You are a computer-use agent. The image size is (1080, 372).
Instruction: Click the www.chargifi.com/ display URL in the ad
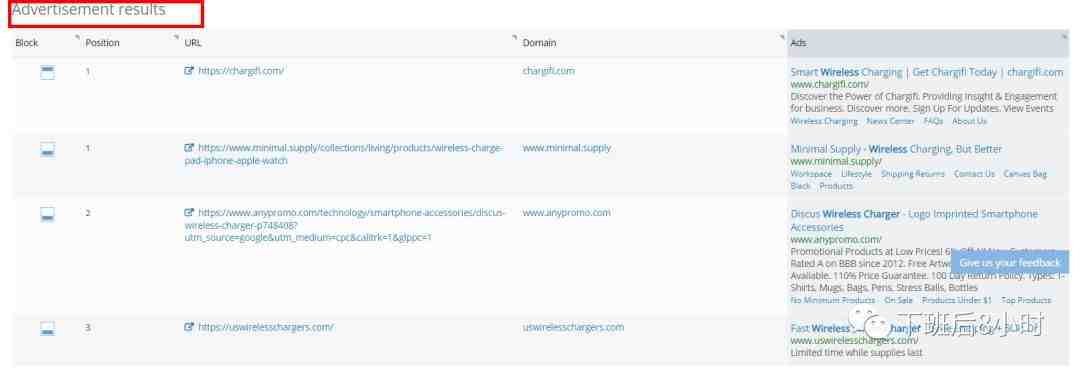(829, 85)
